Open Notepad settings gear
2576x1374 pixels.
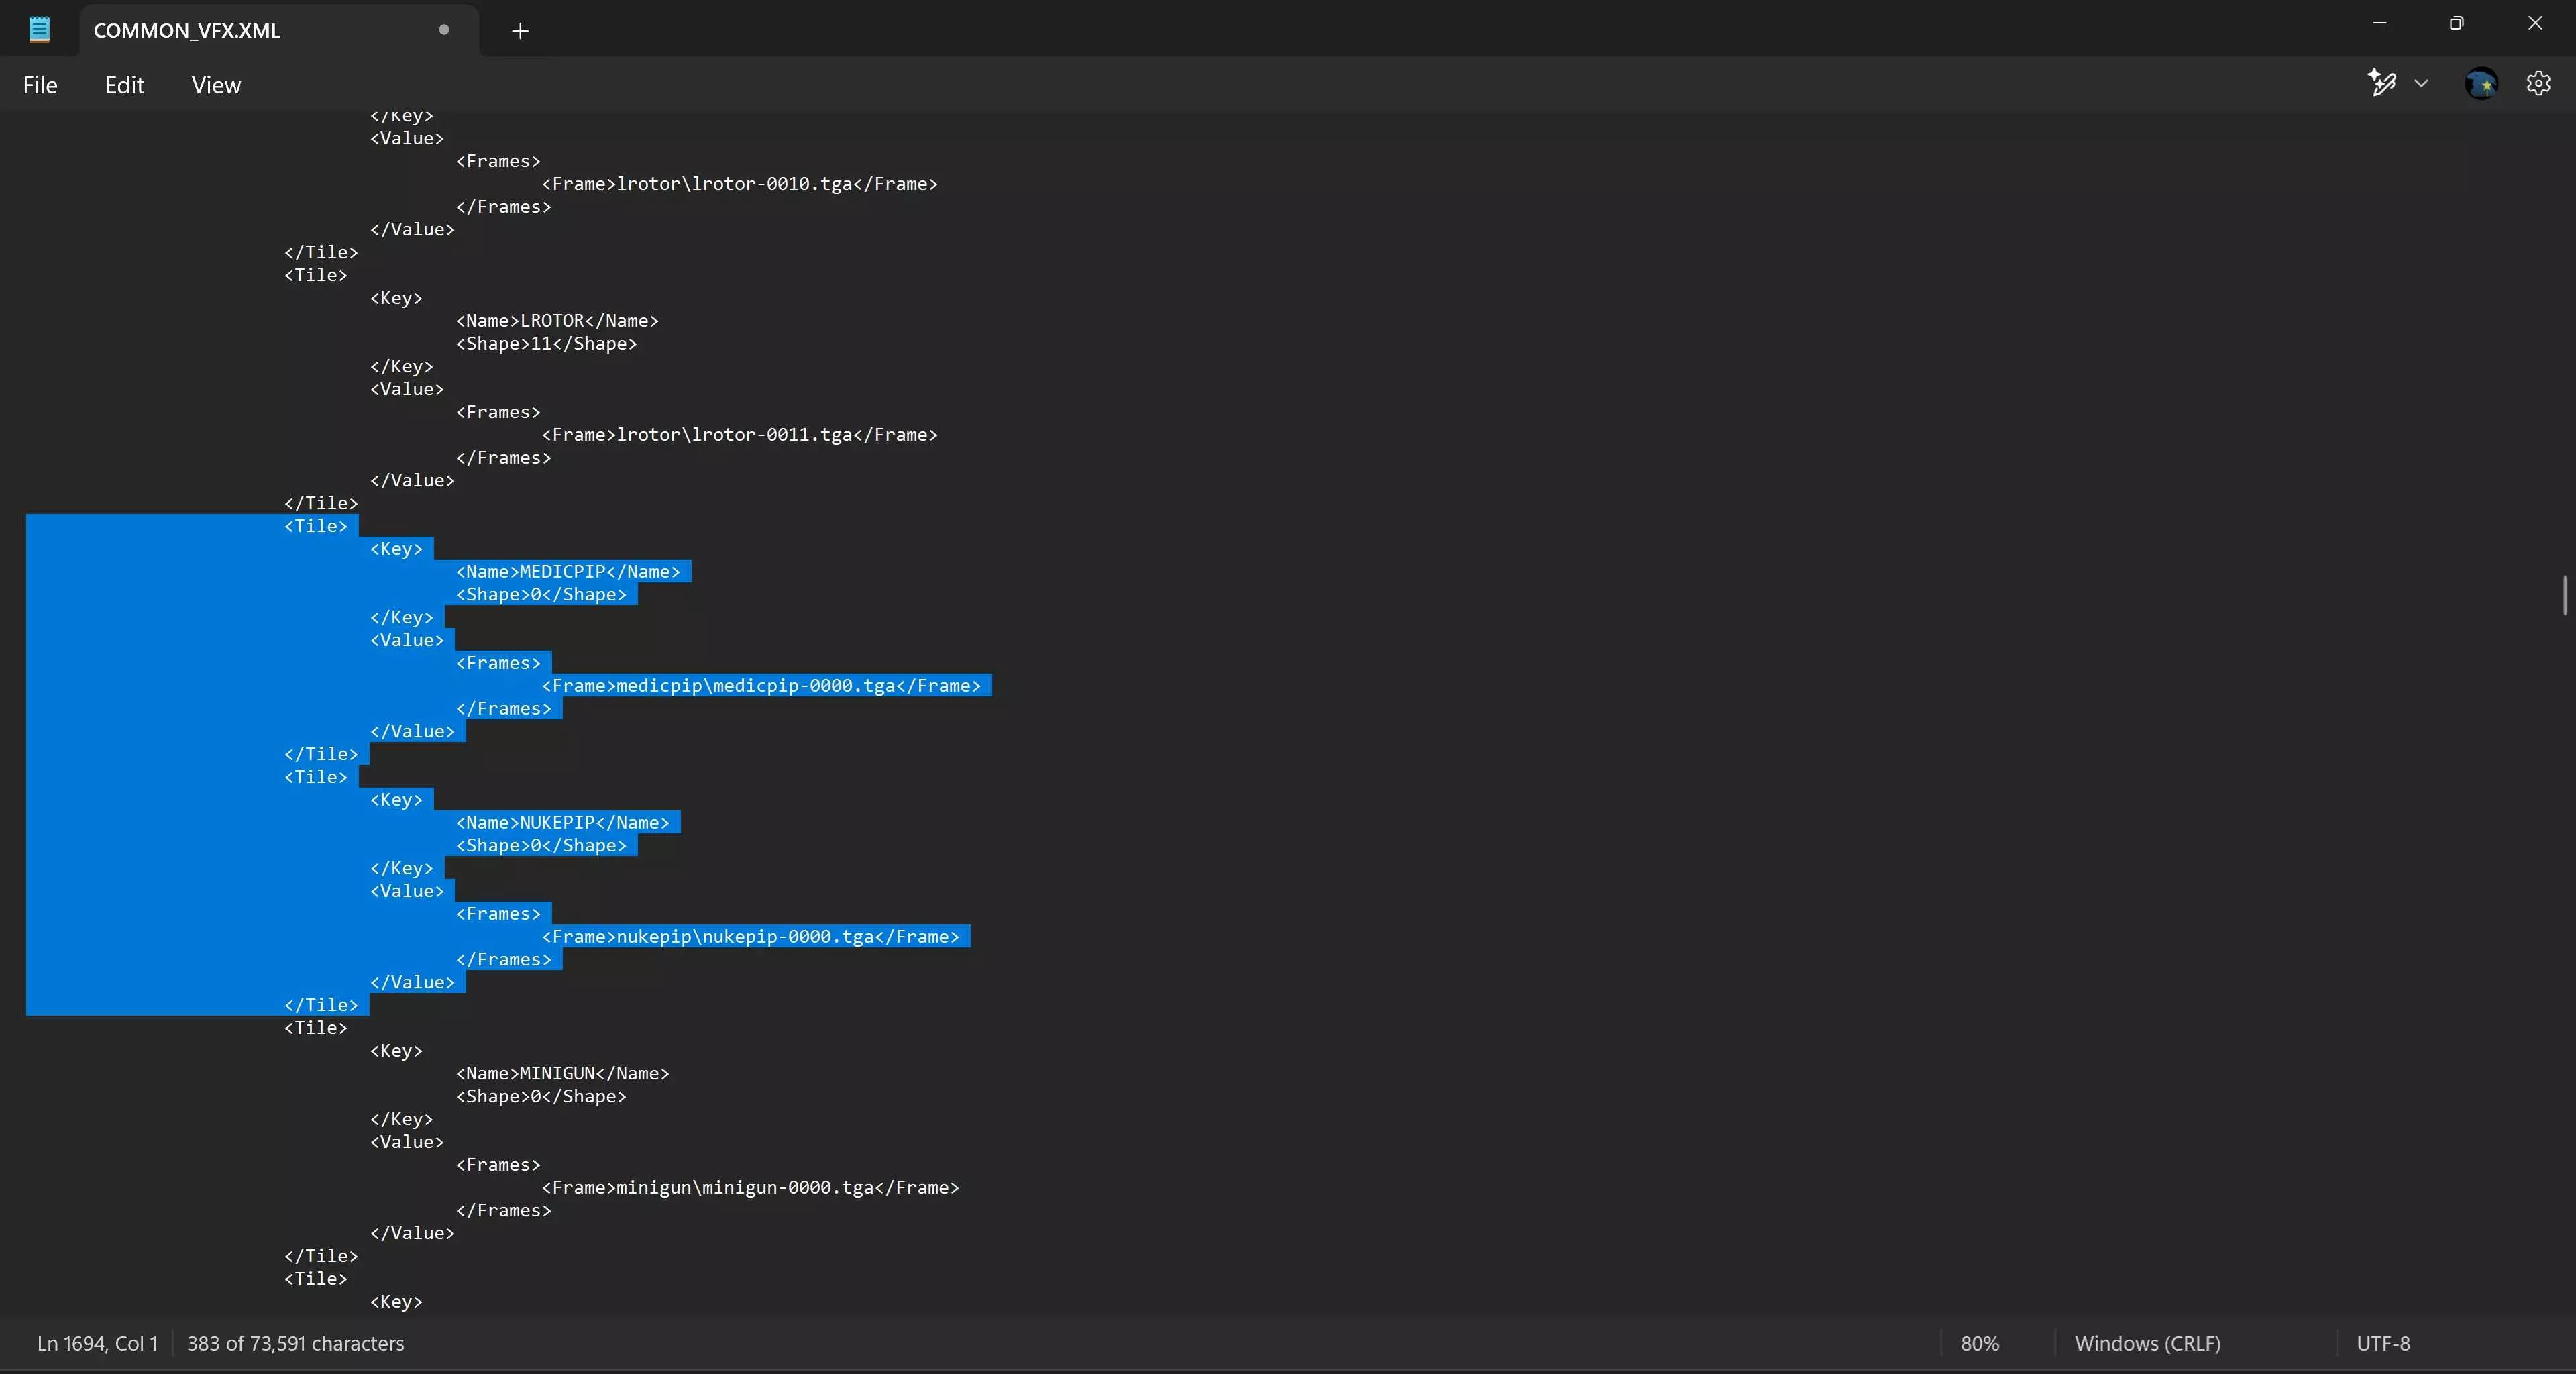pyautogui.click(x=2538, y=83)
